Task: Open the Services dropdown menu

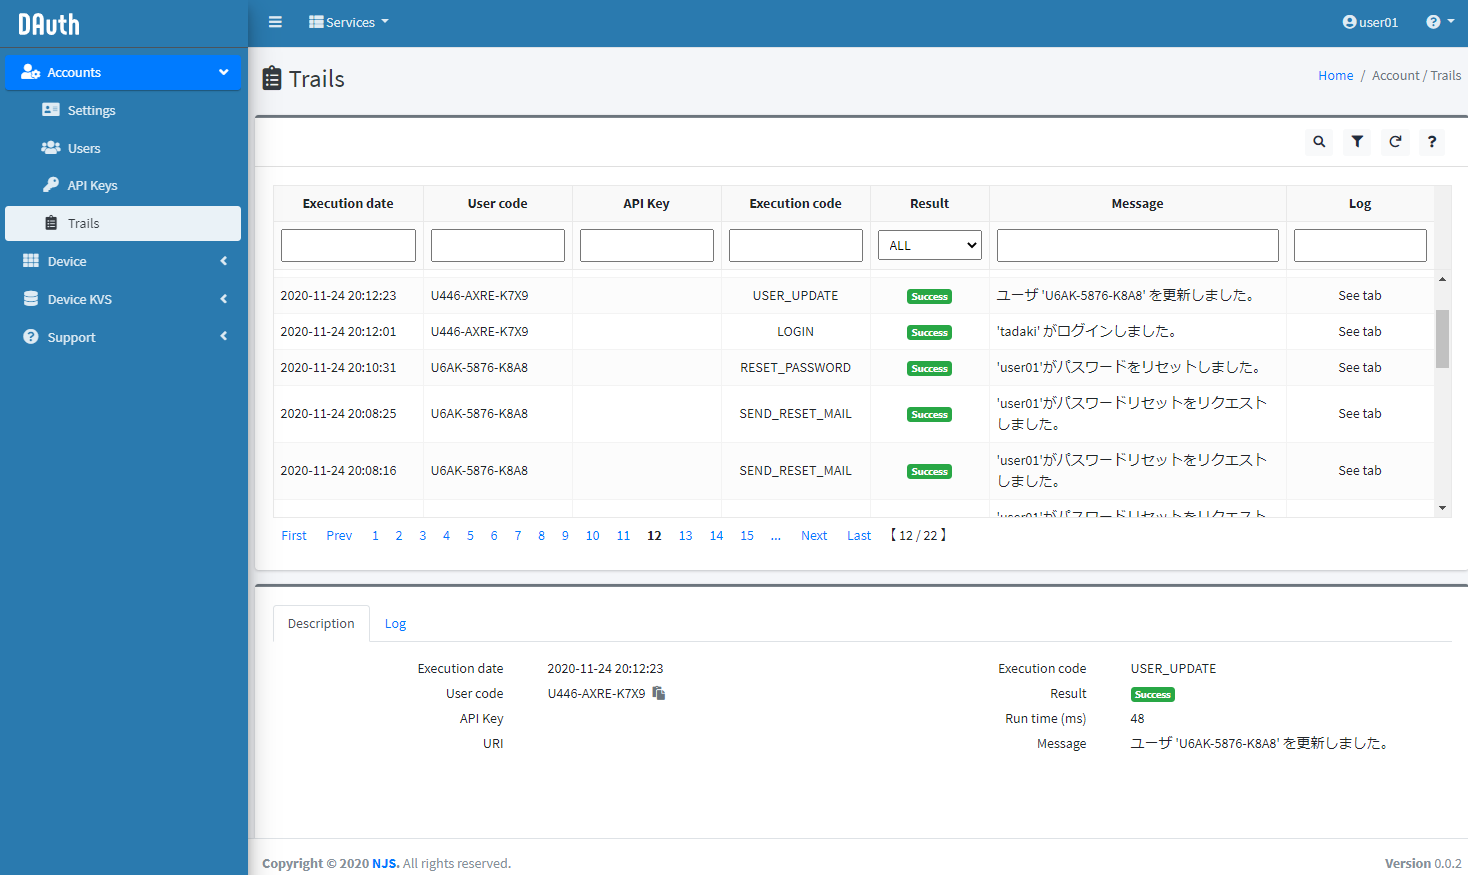Action: [349, 22]
